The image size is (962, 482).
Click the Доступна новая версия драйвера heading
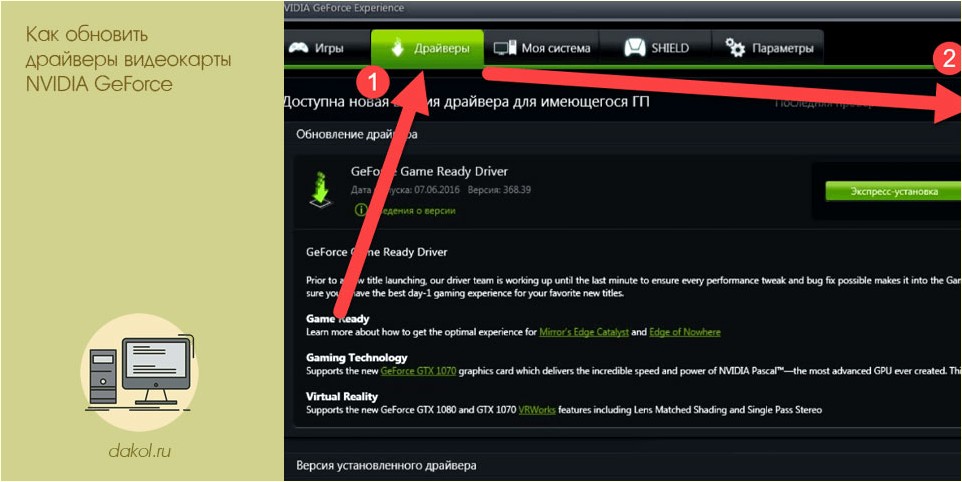(466, 102)
